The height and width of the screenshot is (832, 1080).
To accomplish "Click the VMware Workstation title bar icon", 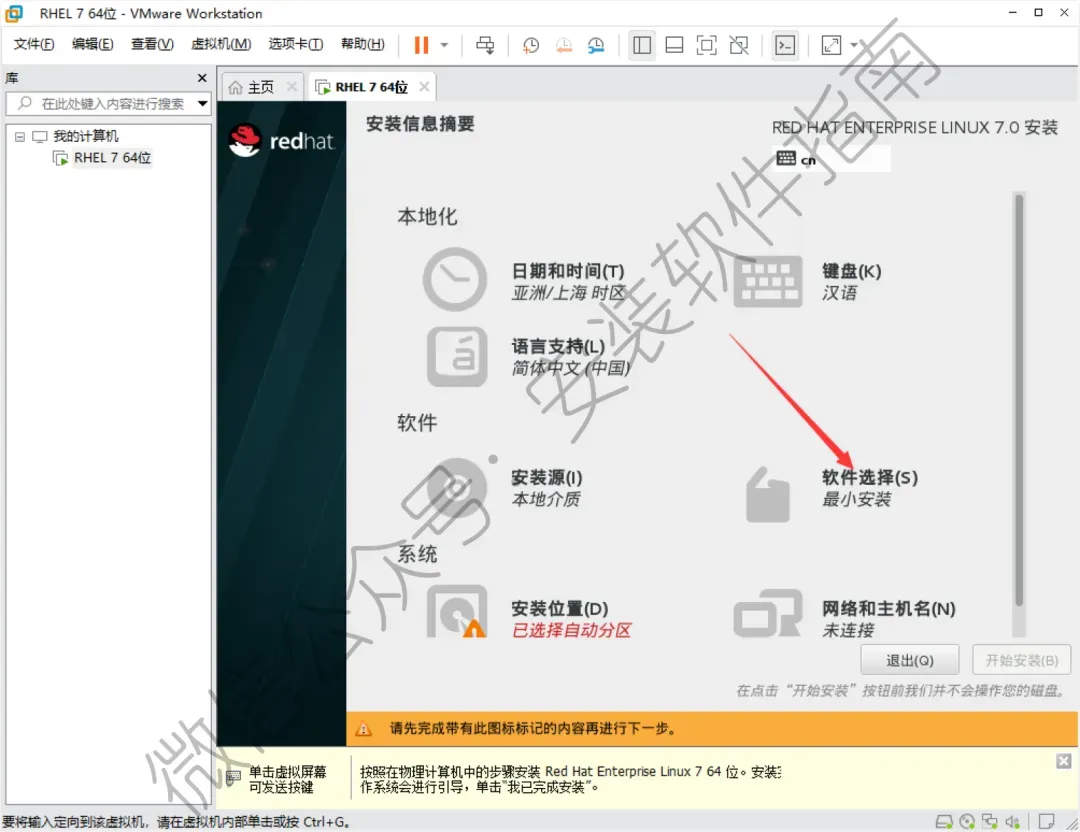I will tap(15, 13).
